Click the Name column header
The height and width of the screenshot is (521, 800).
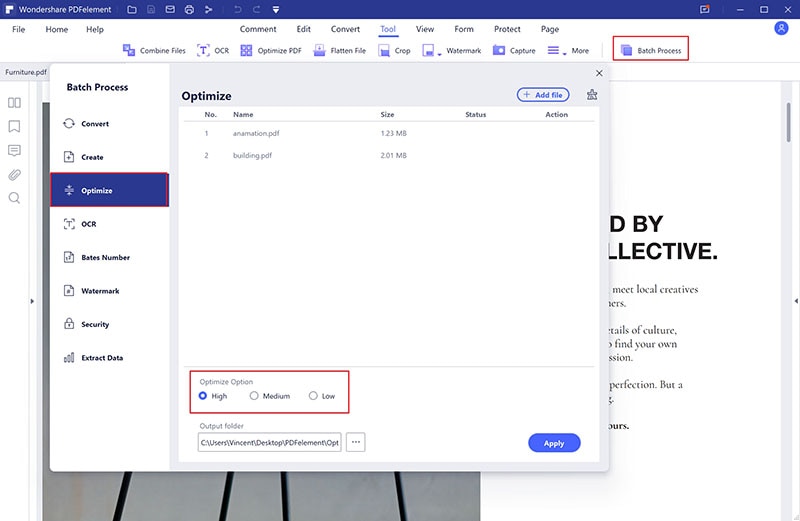click(243, 114)
